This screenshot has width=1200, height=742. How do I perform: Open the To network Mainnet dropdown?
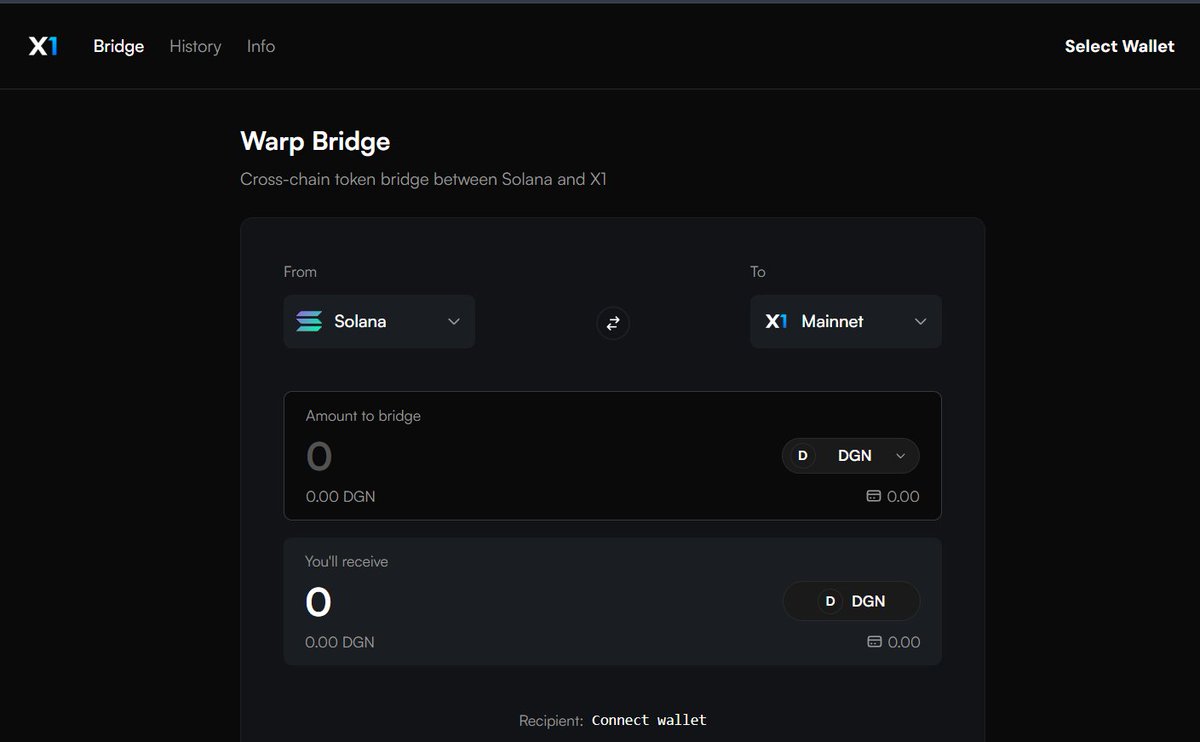pos(846,321)
